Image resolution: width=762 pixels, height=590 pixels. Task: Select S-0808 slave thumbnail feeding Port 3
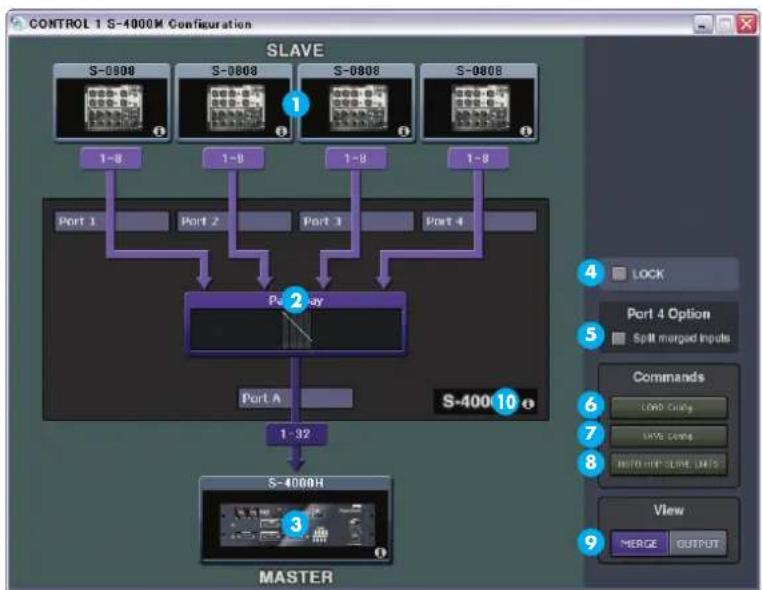[357, 103]
